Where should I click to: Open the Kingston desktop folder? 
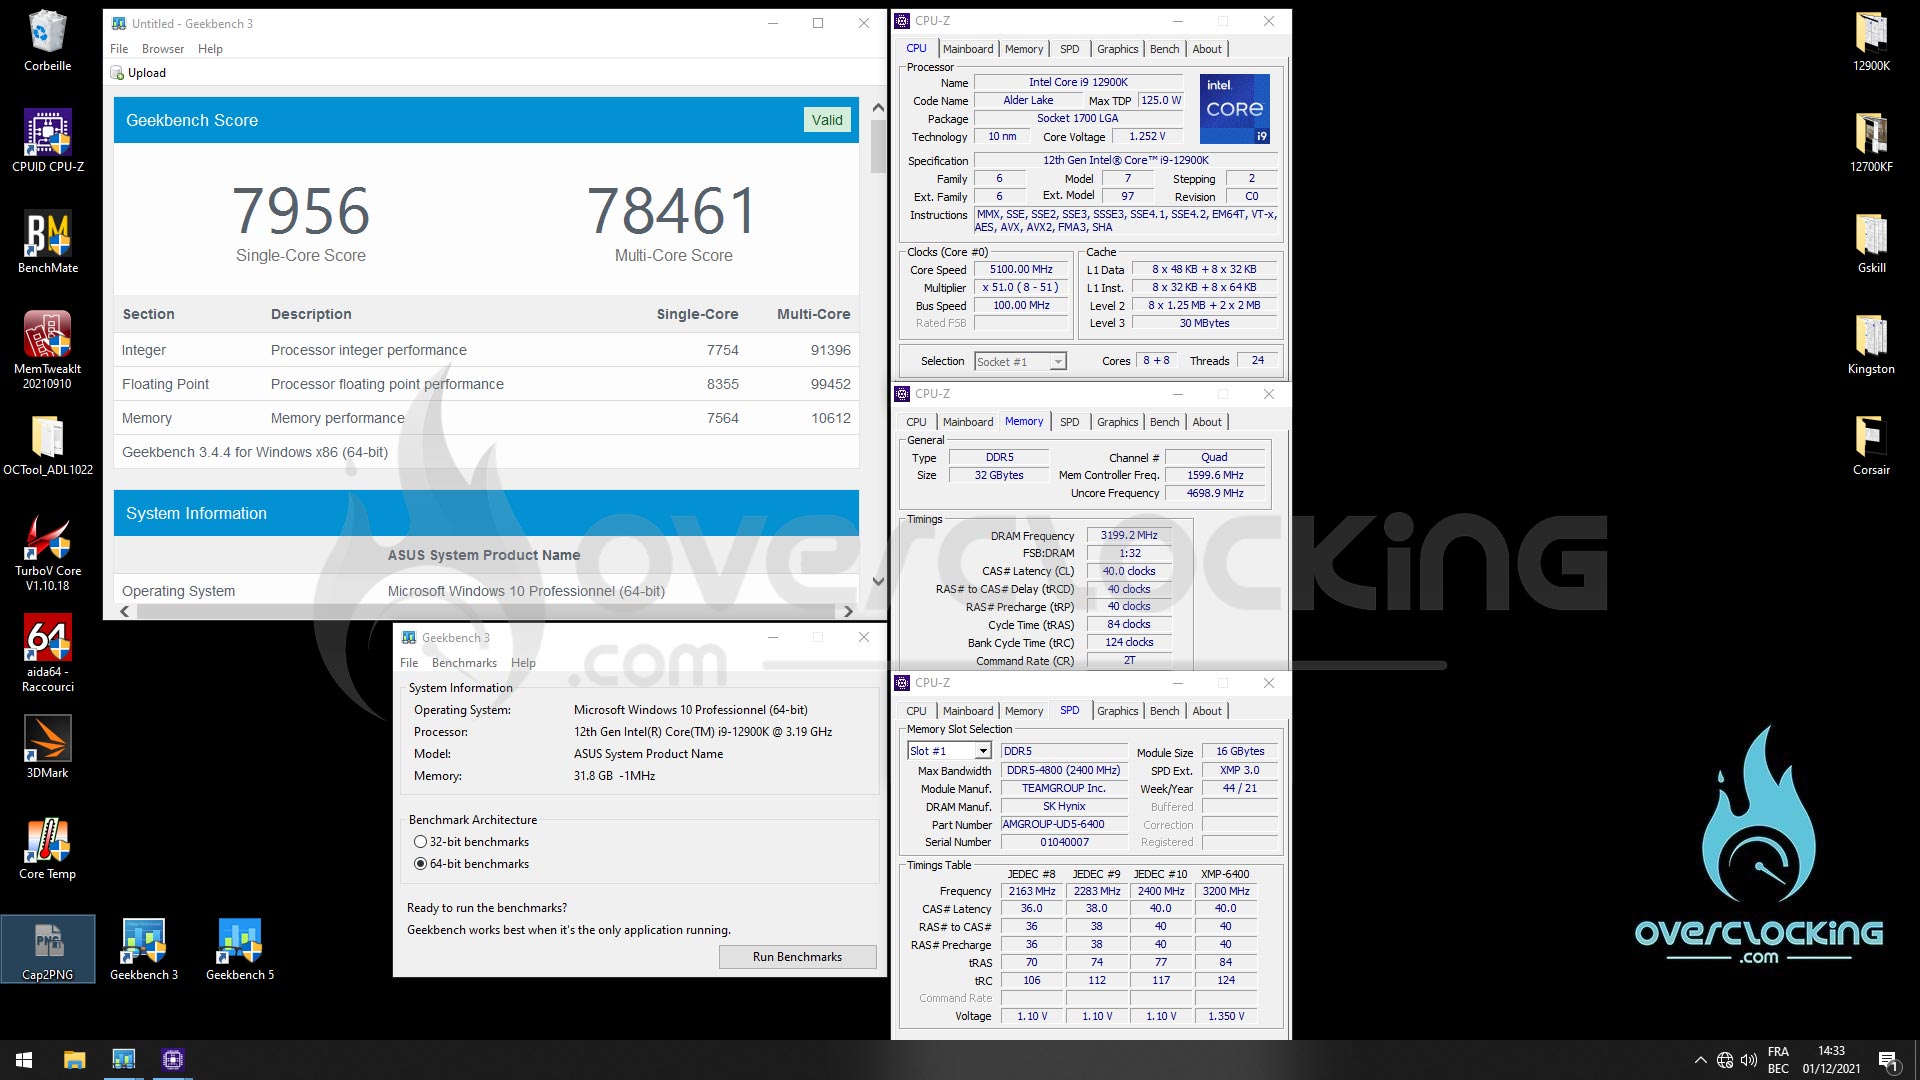(1871, 343)
